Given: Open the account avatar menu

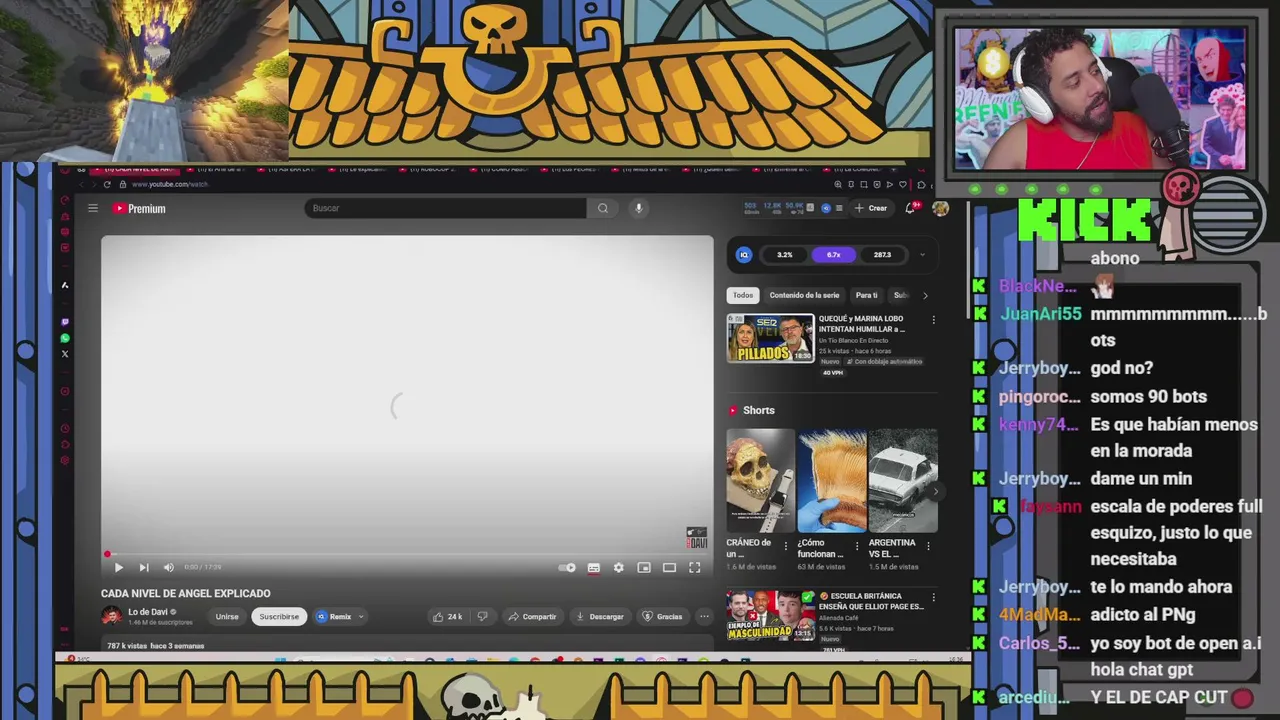Looking at the screenshot, I should coord(940,208).
